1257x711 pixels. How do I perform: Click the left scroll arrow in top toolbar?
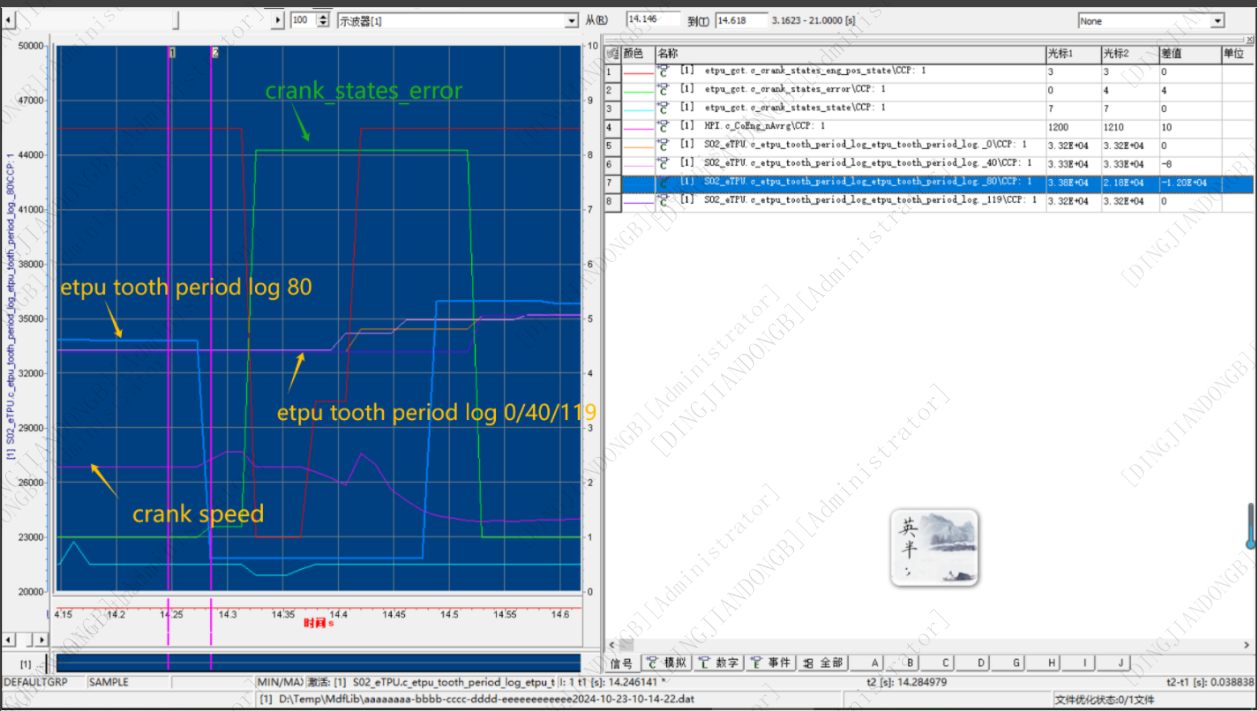(x=9, y=18)
